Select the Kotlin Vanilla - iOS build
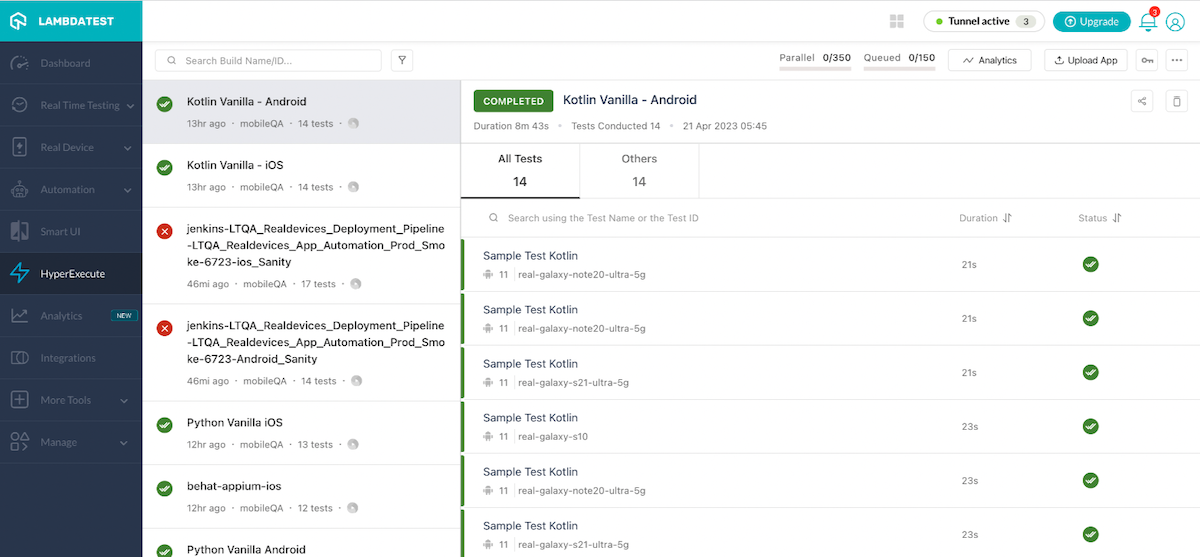This screenshot has height=557, width=1200. [301, 175]
